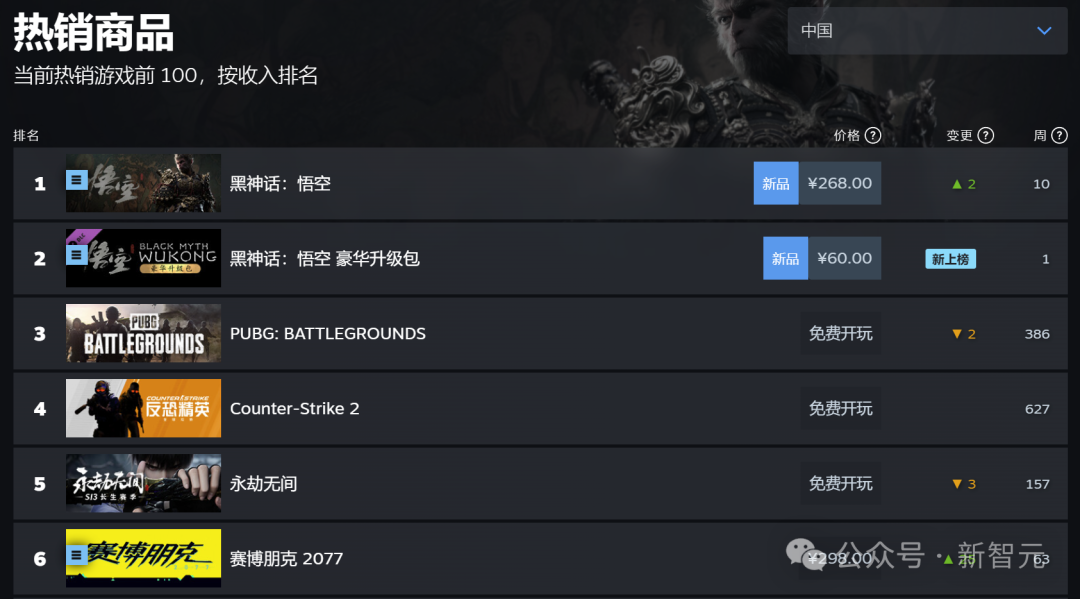The image size is (1080, 599).
Task: Click the wishlist list icon on 黑神话：悟空 thumbnail
Action: click(76, 180)
